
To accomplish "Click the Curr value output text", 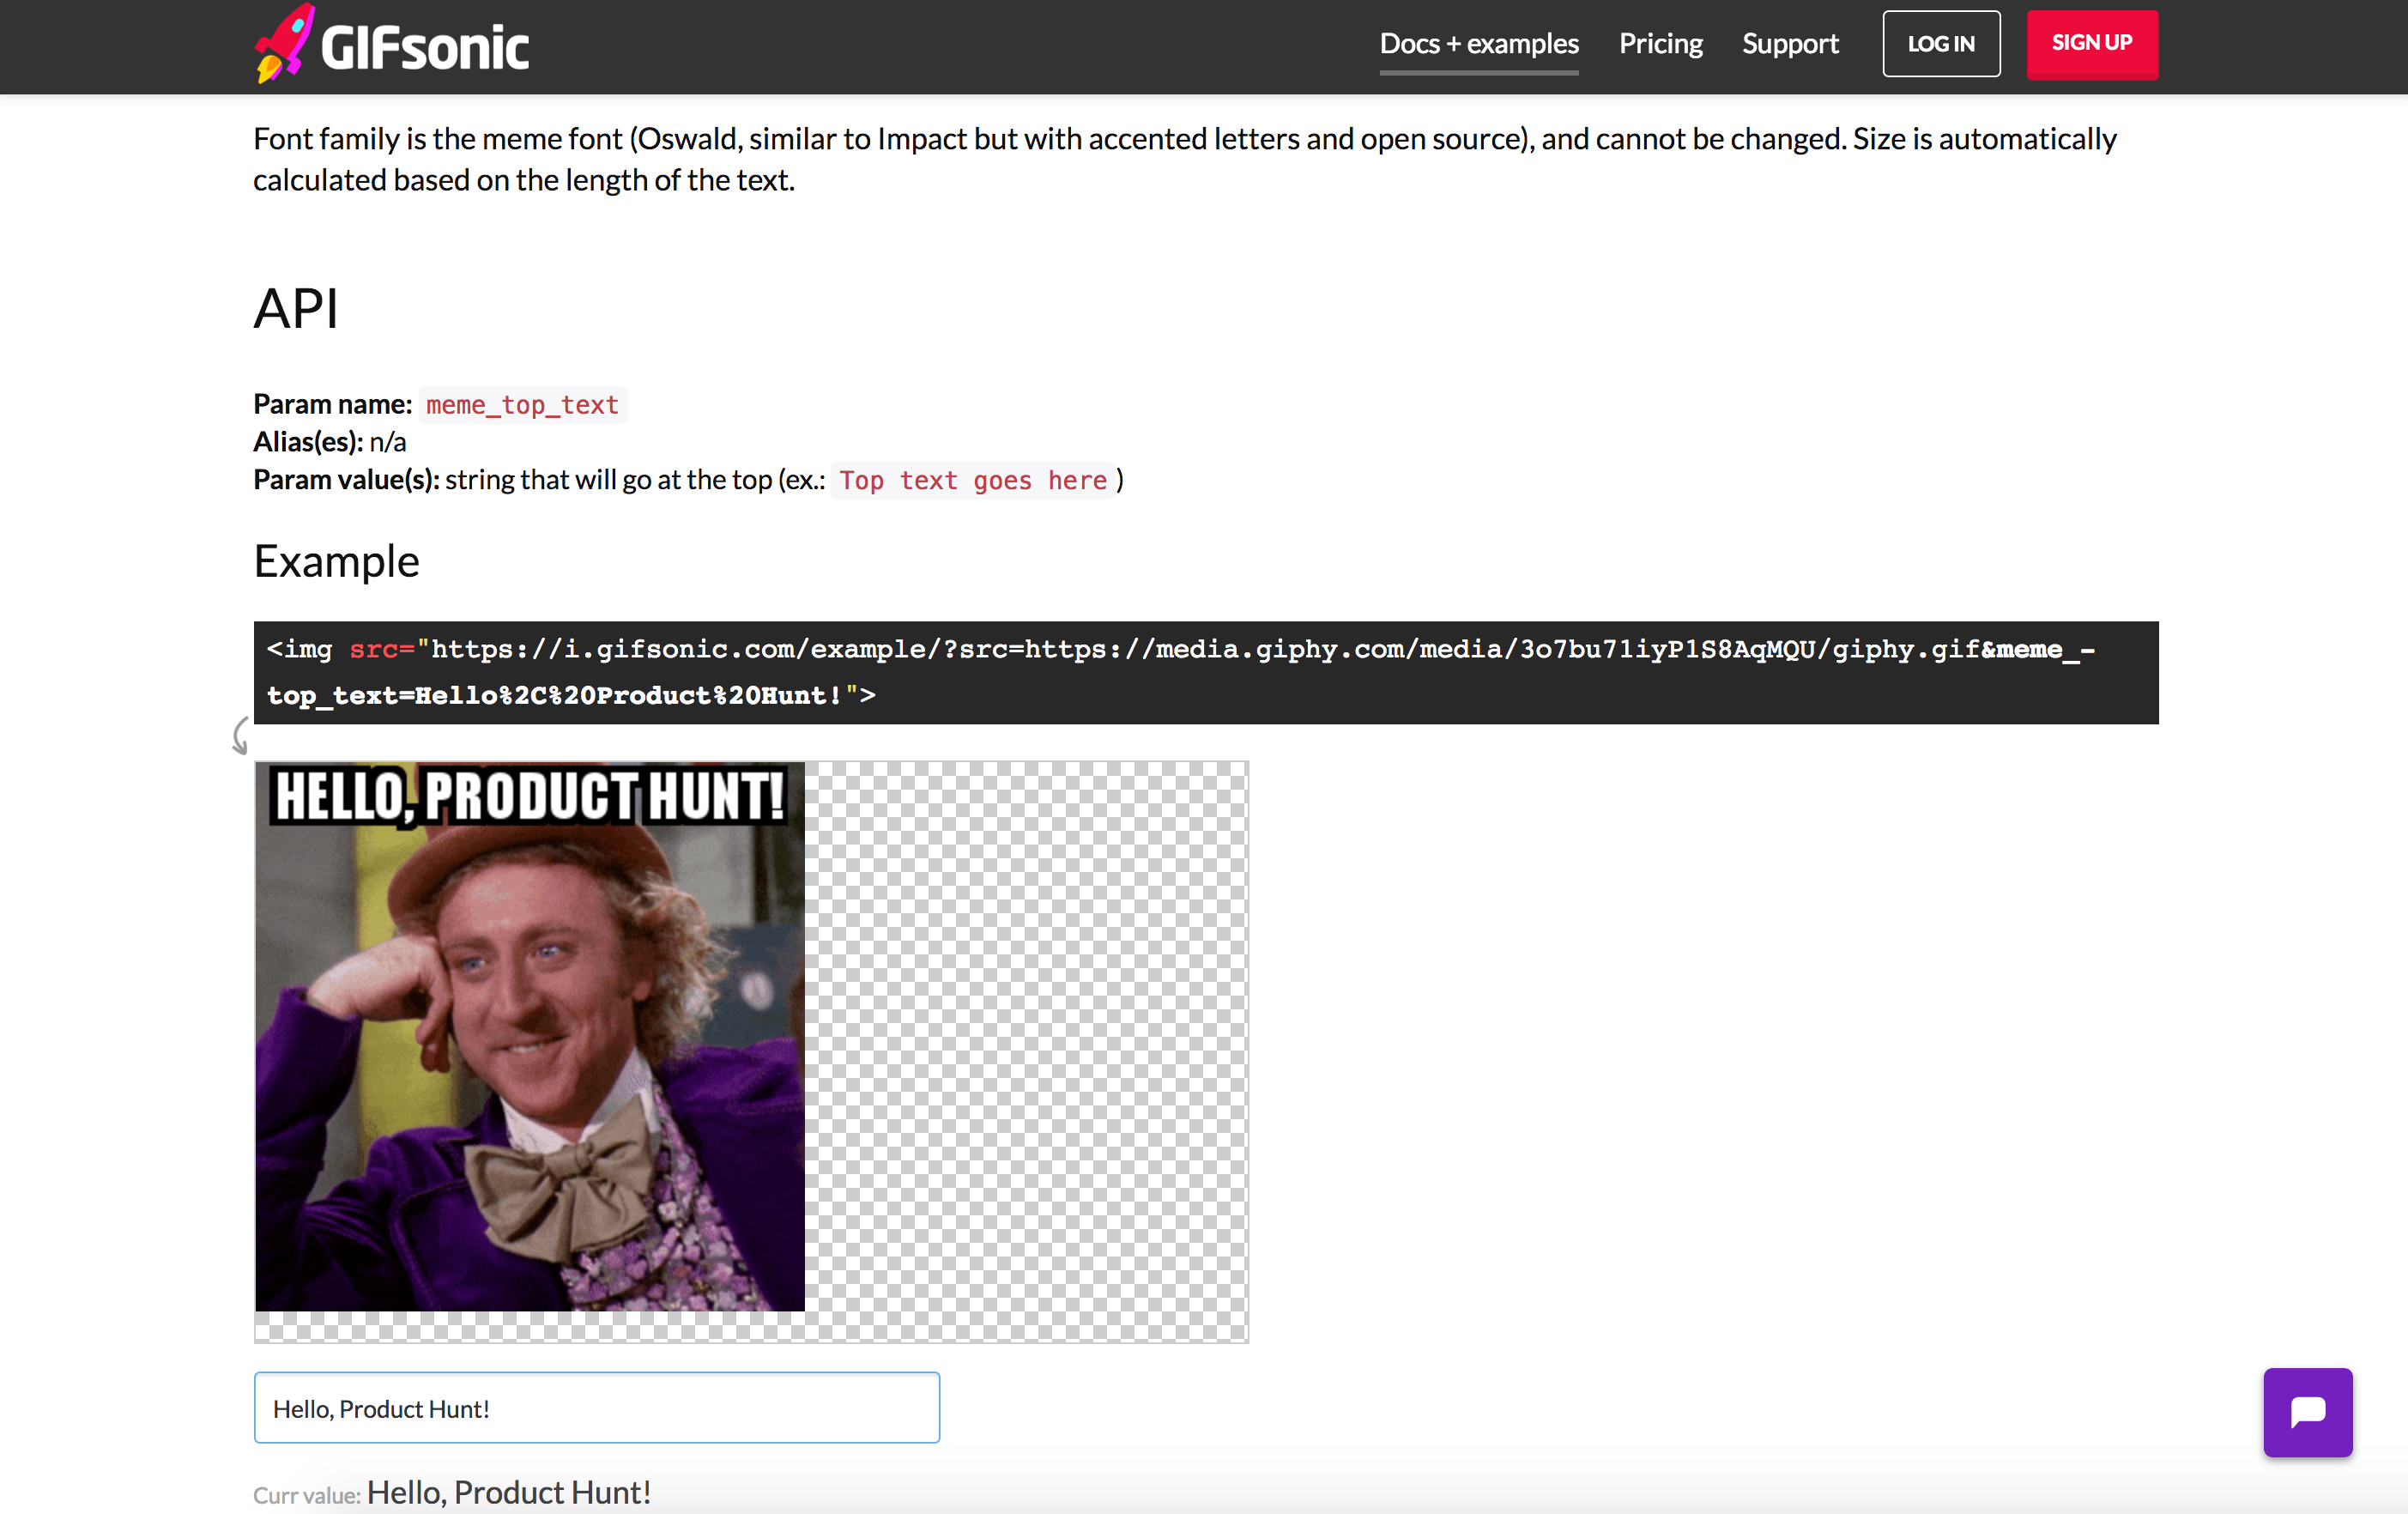I will [508, 1492].
